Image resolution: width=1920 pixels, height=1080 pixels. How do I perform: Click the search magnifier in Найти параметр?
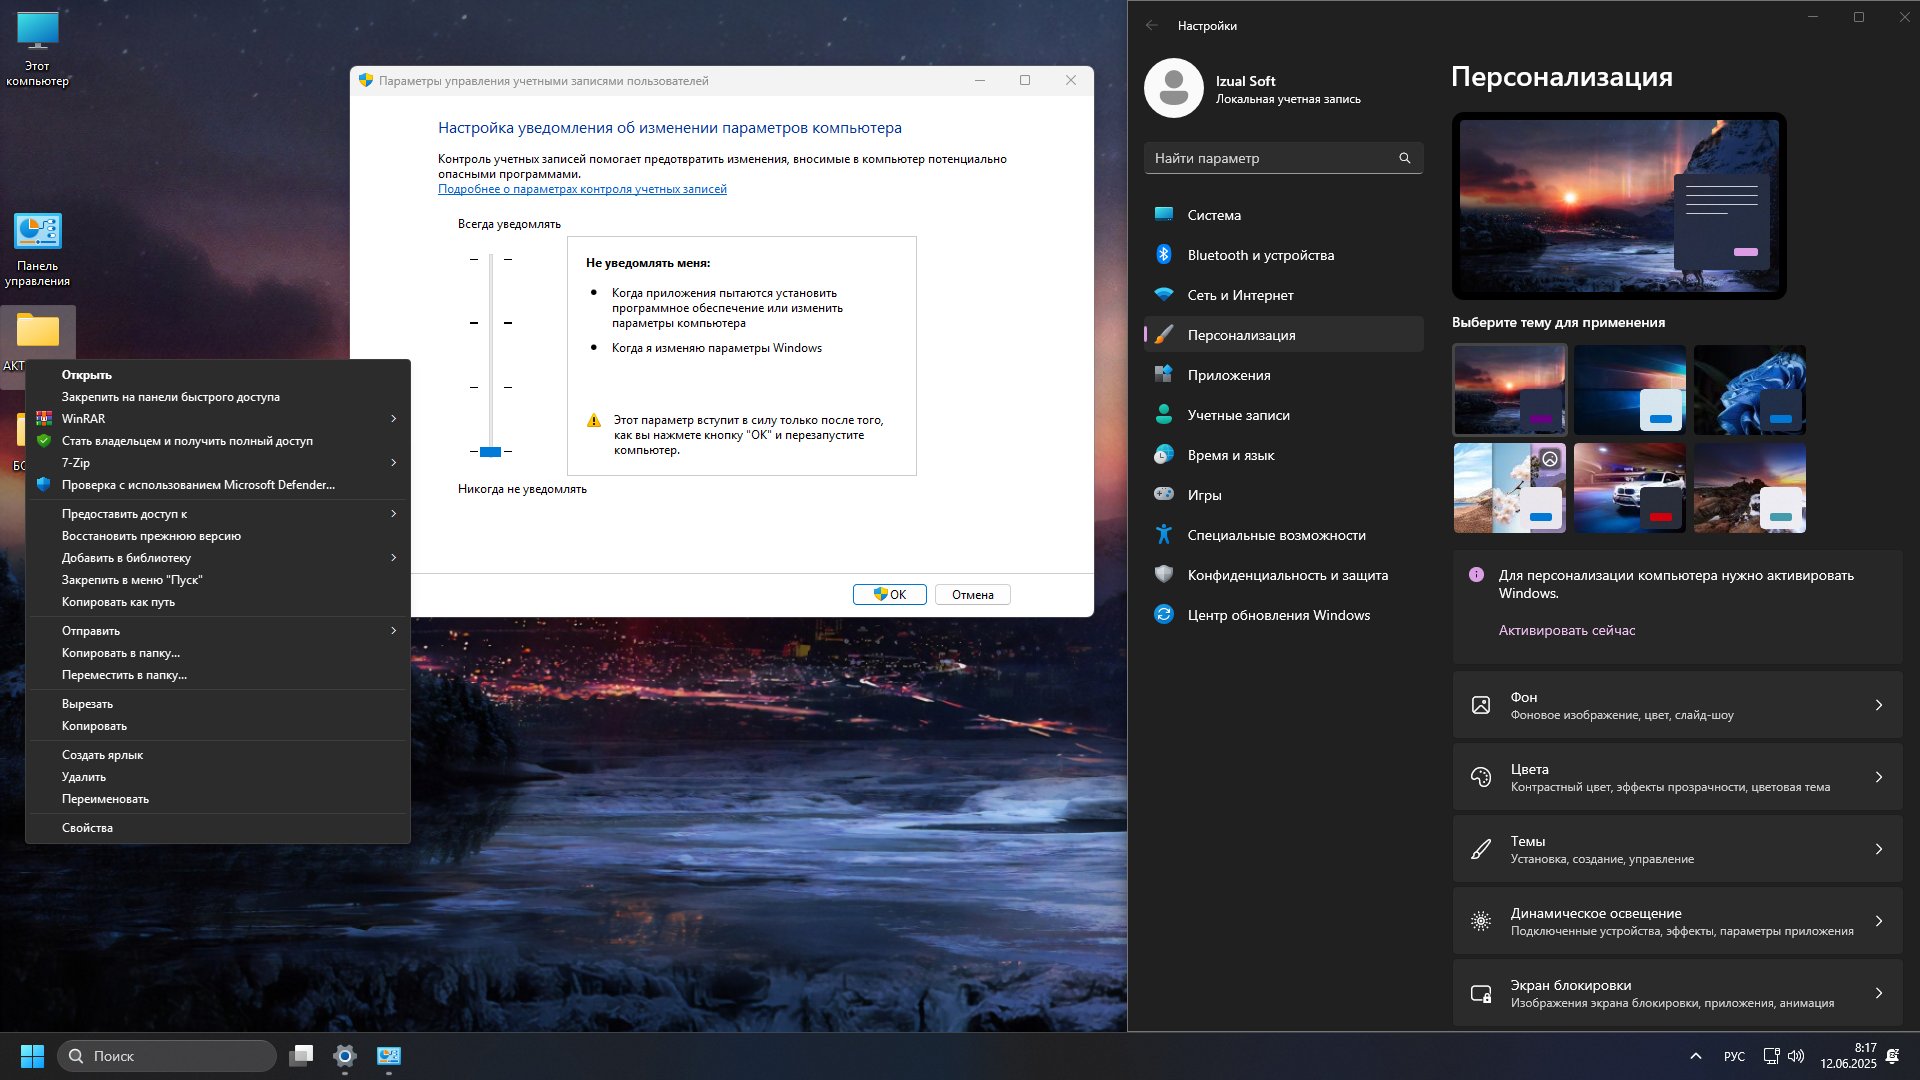(1404, 158)
